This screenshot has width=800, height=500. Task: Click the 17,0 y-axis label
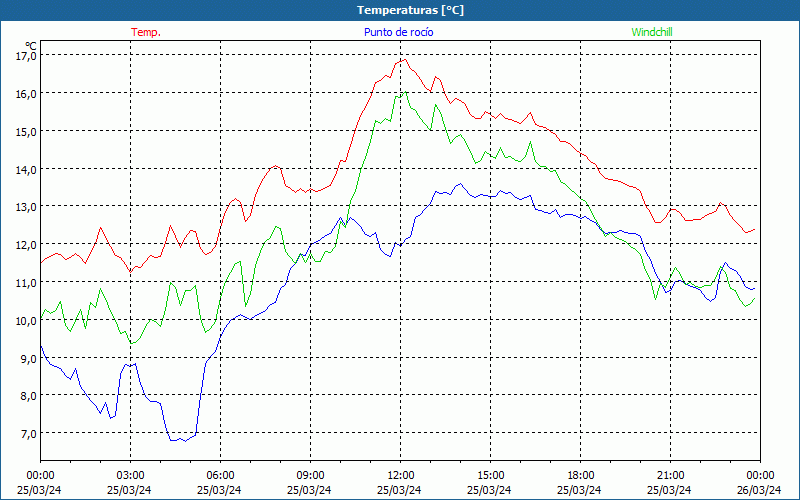tap(26, 56)
